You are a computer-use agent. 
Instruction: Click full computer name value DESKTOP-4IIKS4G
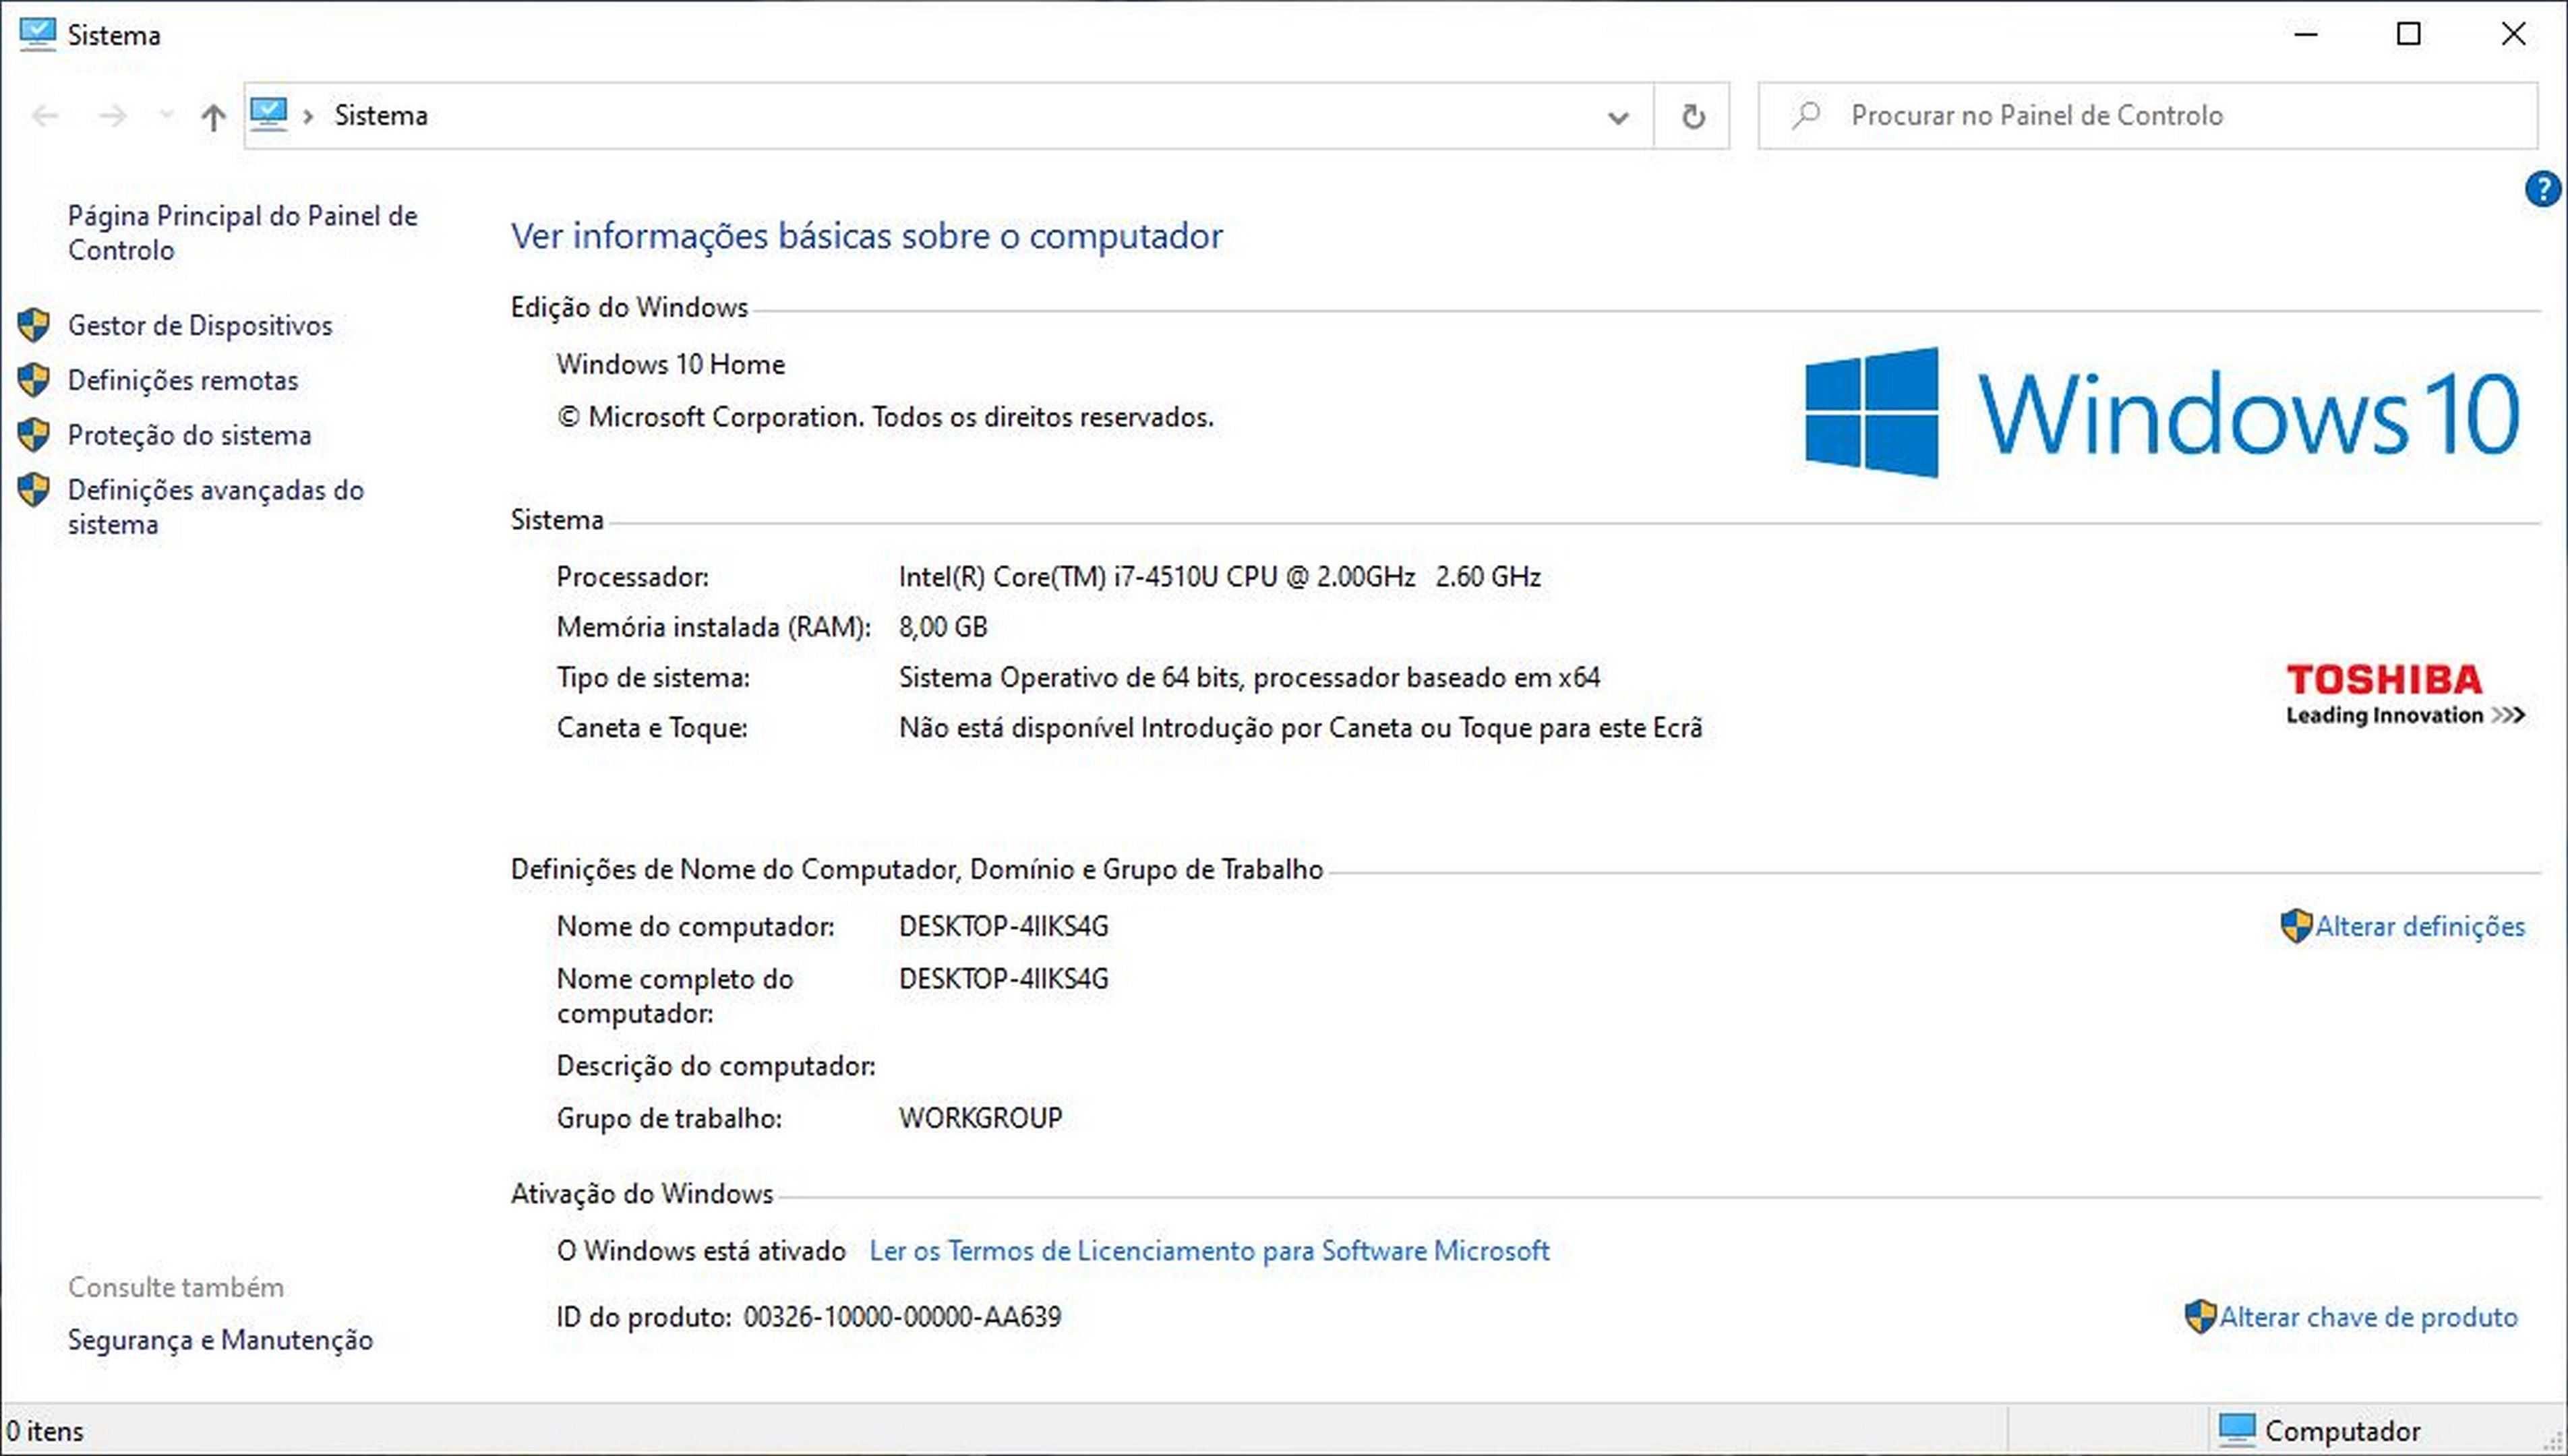coord(1003,978)
